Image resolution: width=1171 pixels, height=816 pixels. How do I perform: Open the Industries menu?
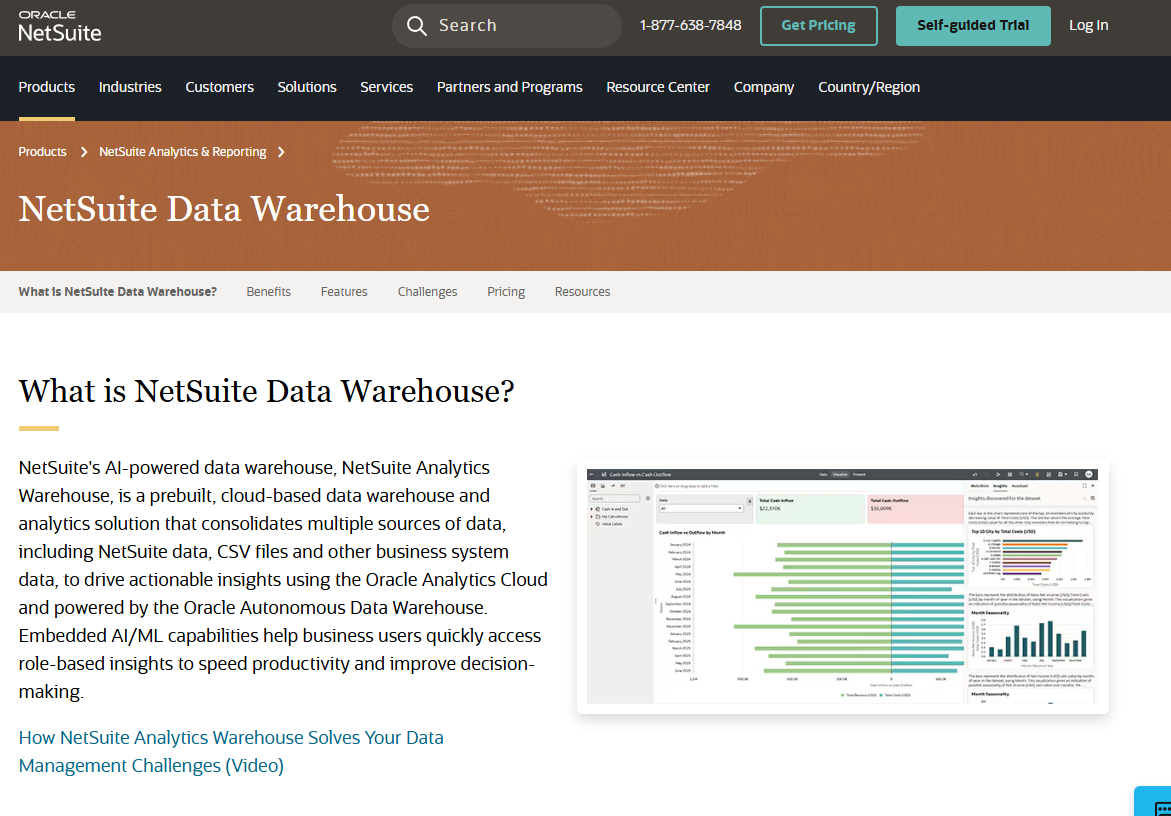click(130, 87)
